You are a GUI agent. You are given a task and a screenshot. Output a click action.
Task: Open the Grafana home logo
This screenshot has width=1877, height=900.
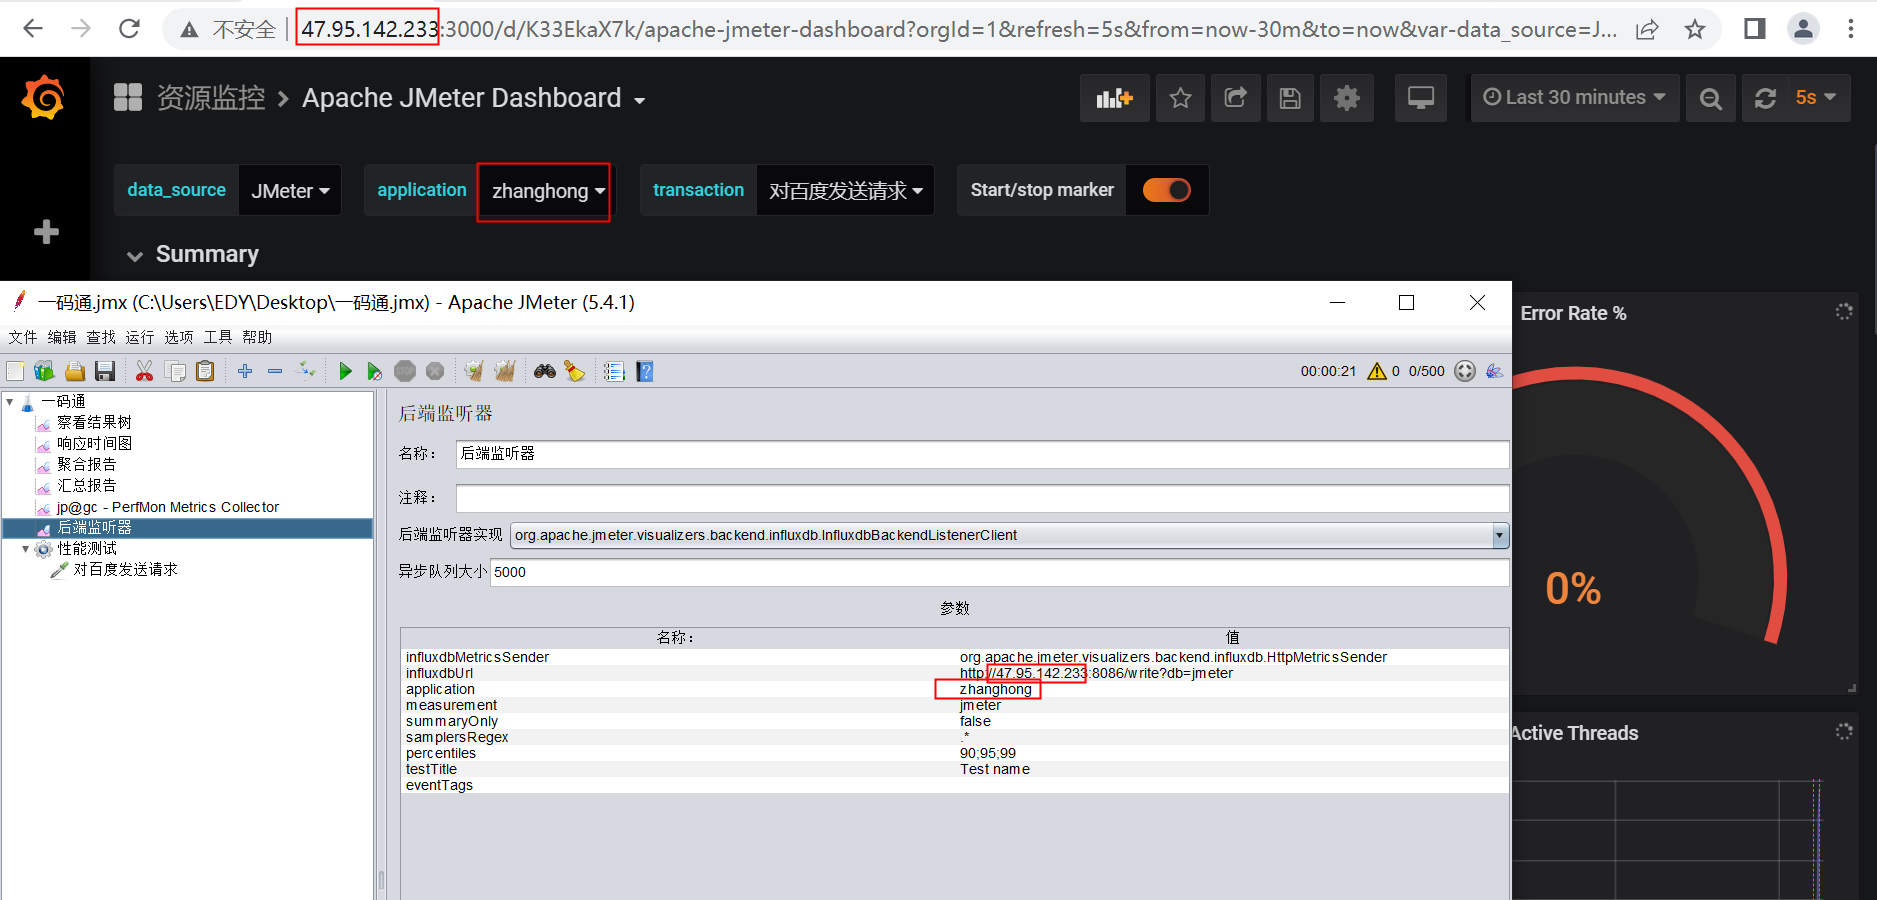44,99
